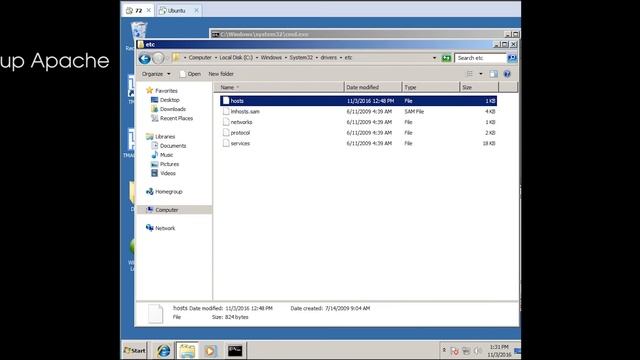Select the networks file

[358, 122]
